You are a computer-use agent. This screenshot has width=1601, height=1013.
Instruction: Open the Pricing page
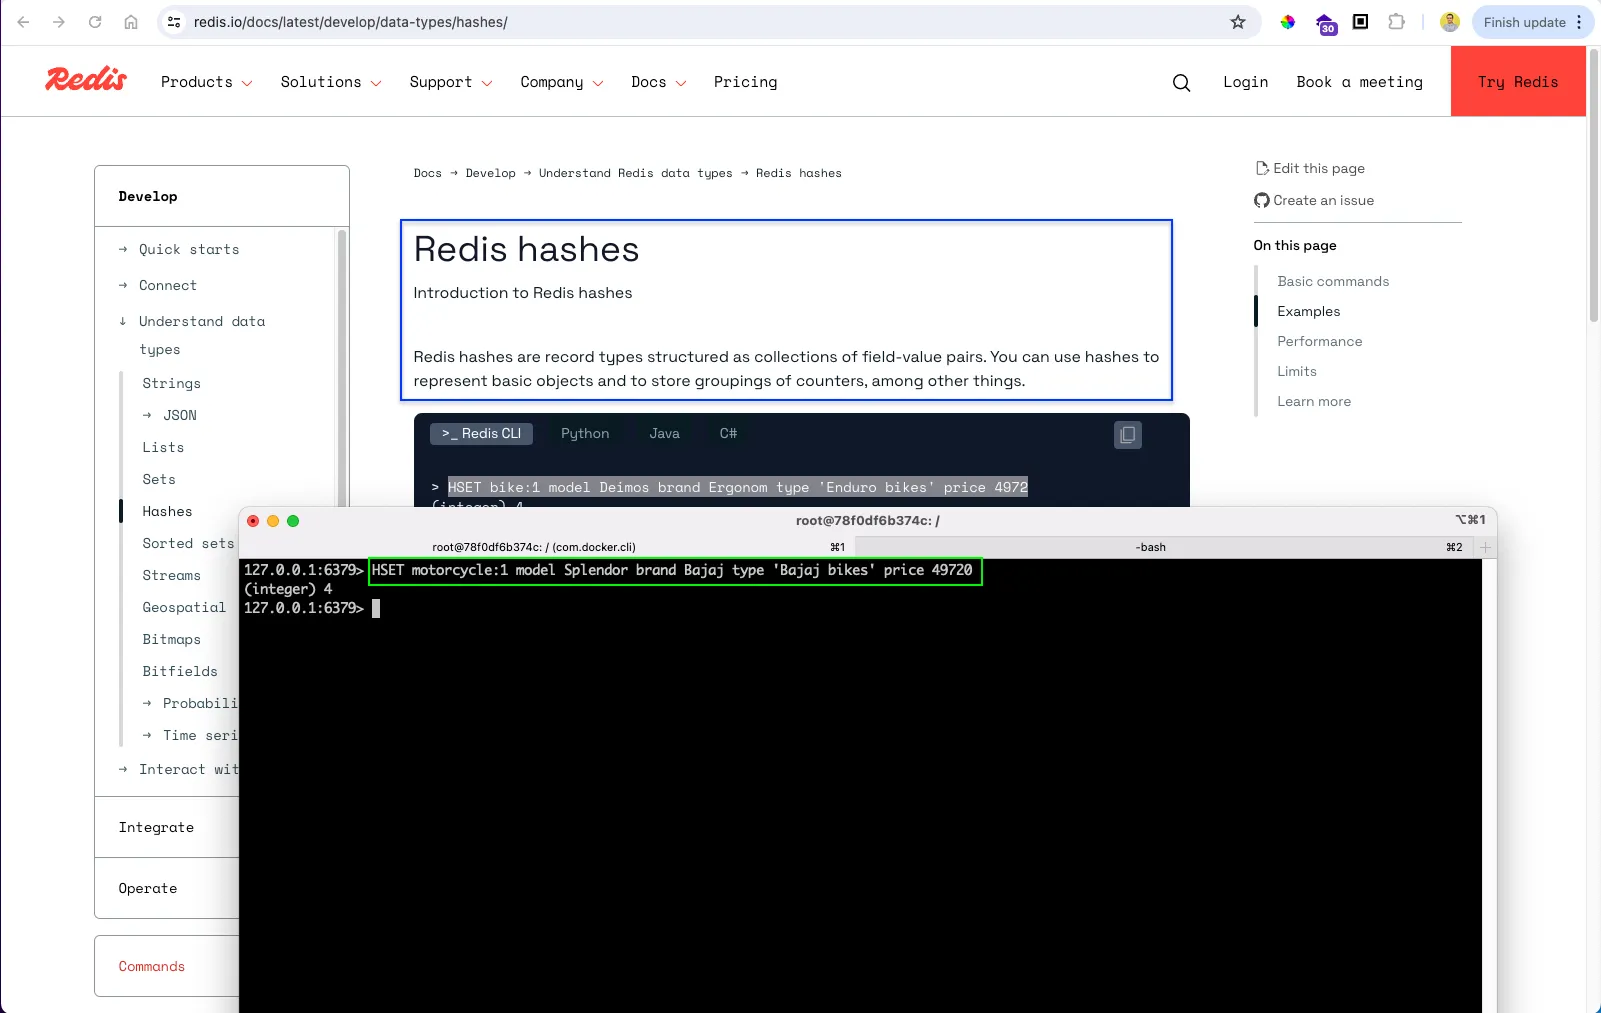tap(745, 82)
